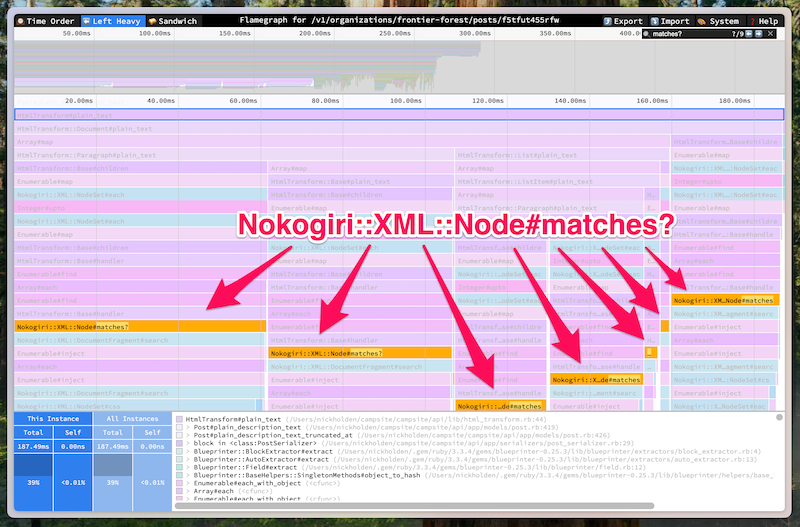800x527 pixels.
Task: Switch the System color theme
Action: point(718,21)
